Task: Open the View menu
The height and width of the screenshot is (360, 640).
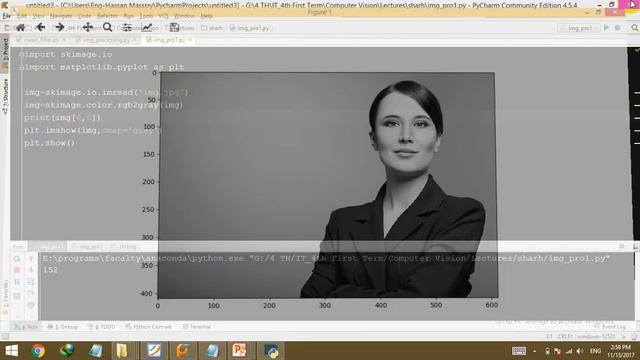Action: click(x=38, y=16)
